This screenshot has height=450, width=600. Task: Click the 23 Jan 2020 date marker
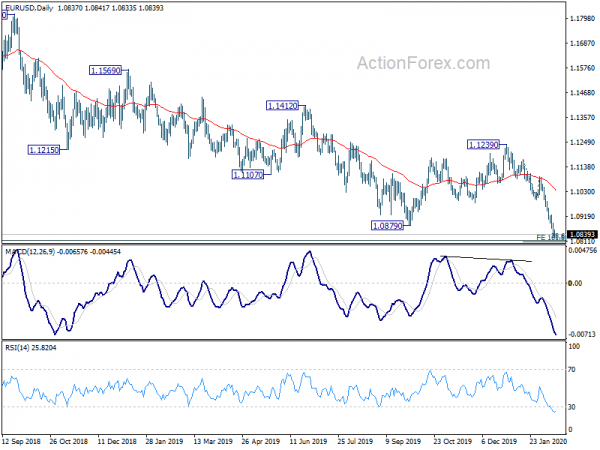coord(548,441)
